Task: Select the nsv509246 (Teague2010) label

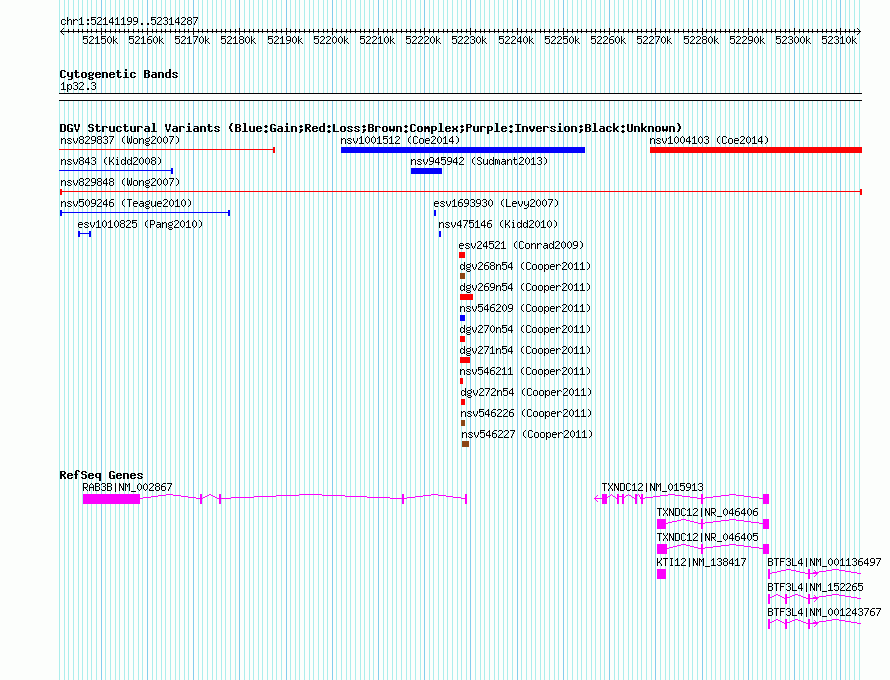Action: pyautogui.click(x=126, y=203)
